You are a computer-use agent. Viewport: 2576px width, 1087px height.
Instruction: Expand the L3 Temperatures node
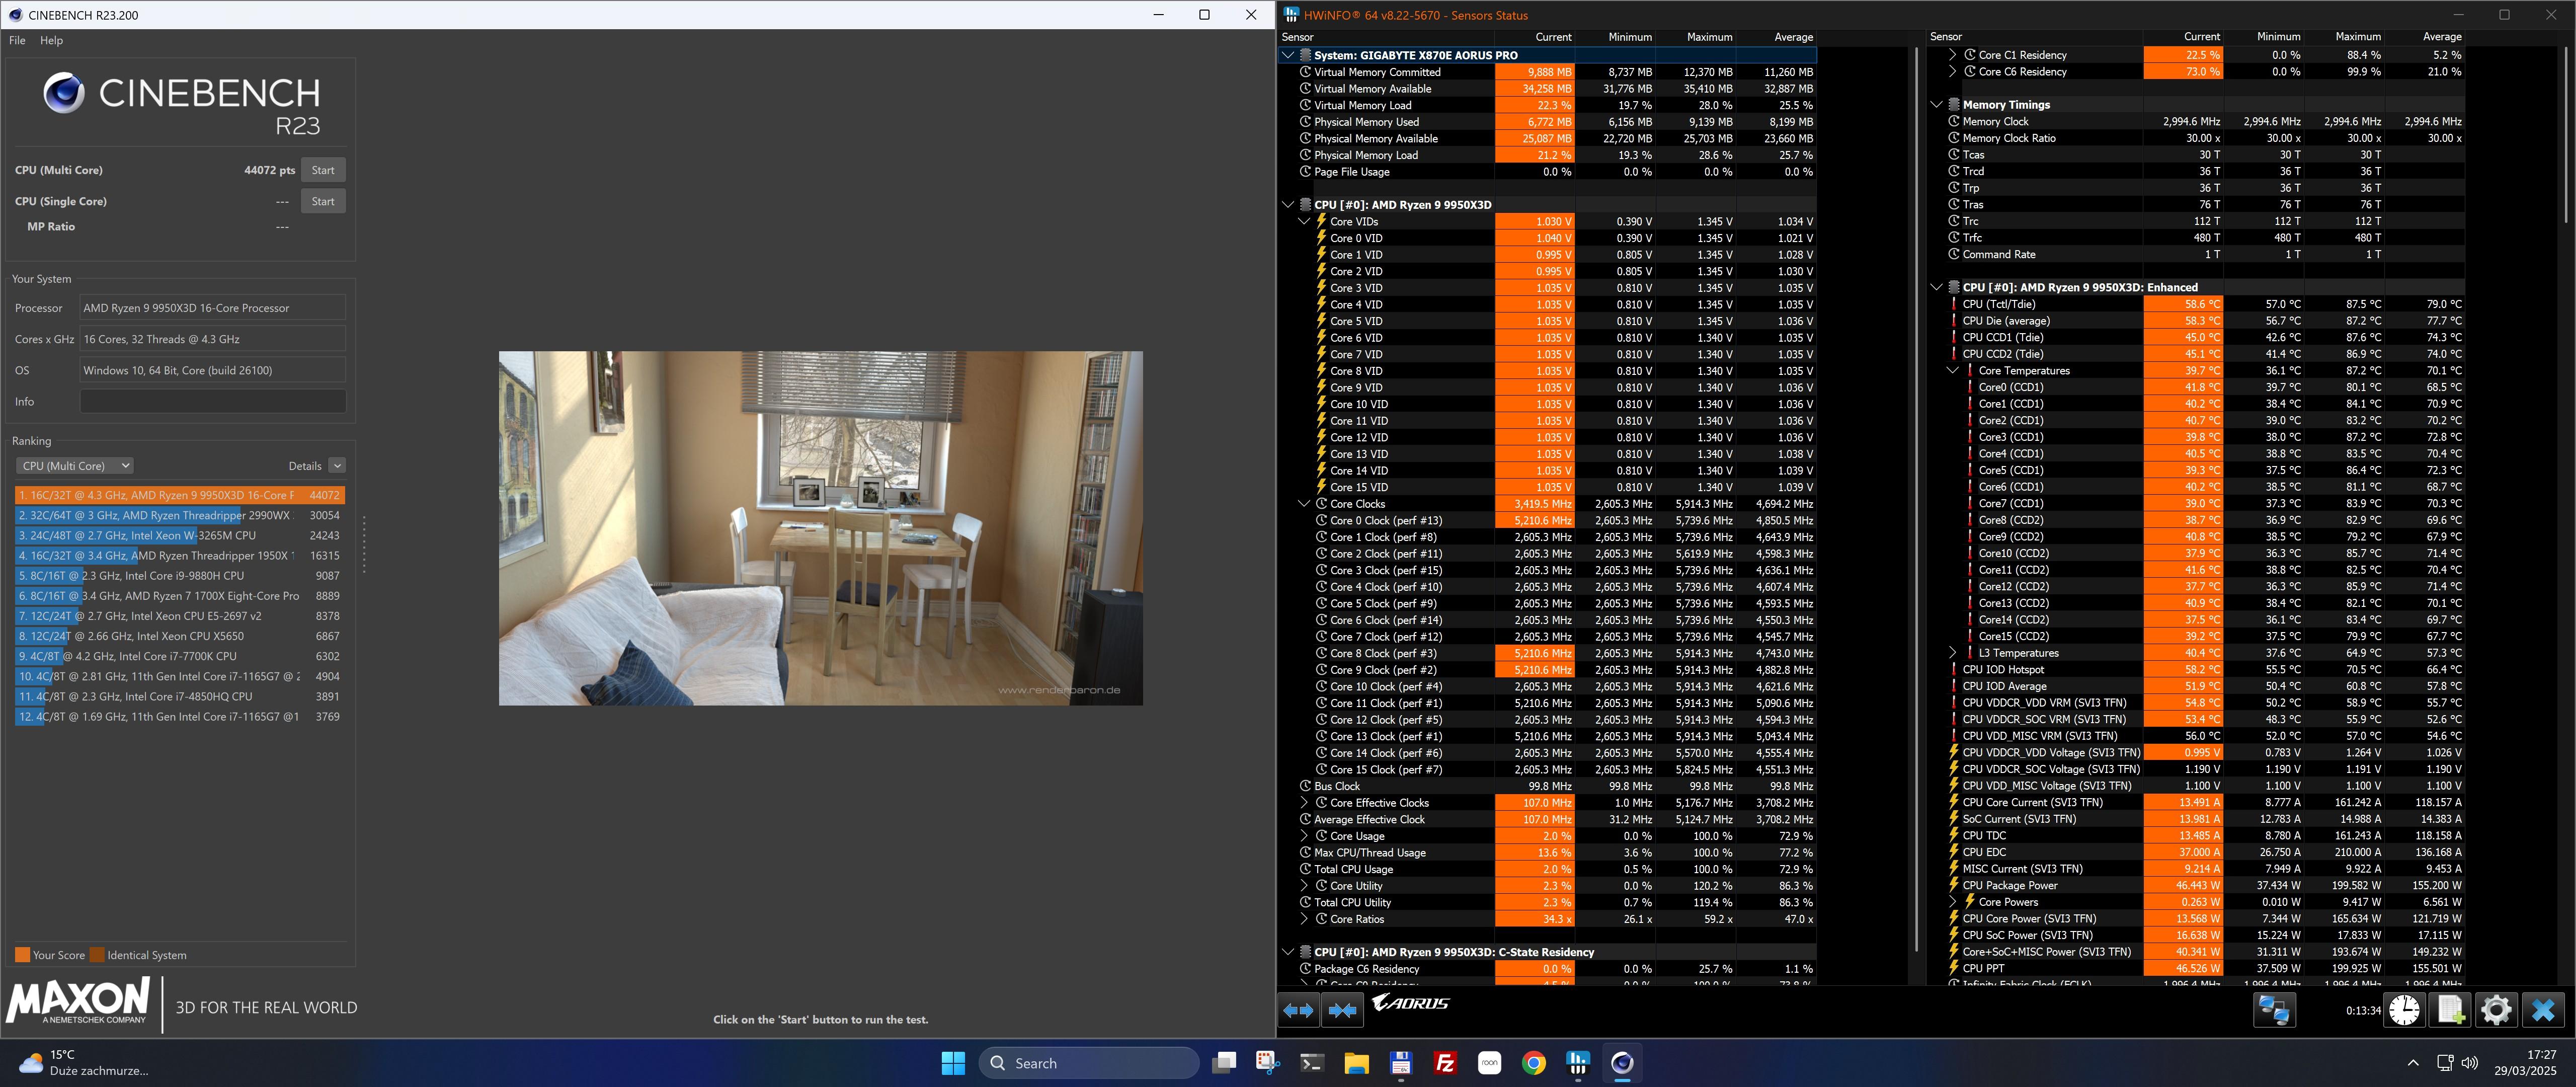pos(1952,653)
